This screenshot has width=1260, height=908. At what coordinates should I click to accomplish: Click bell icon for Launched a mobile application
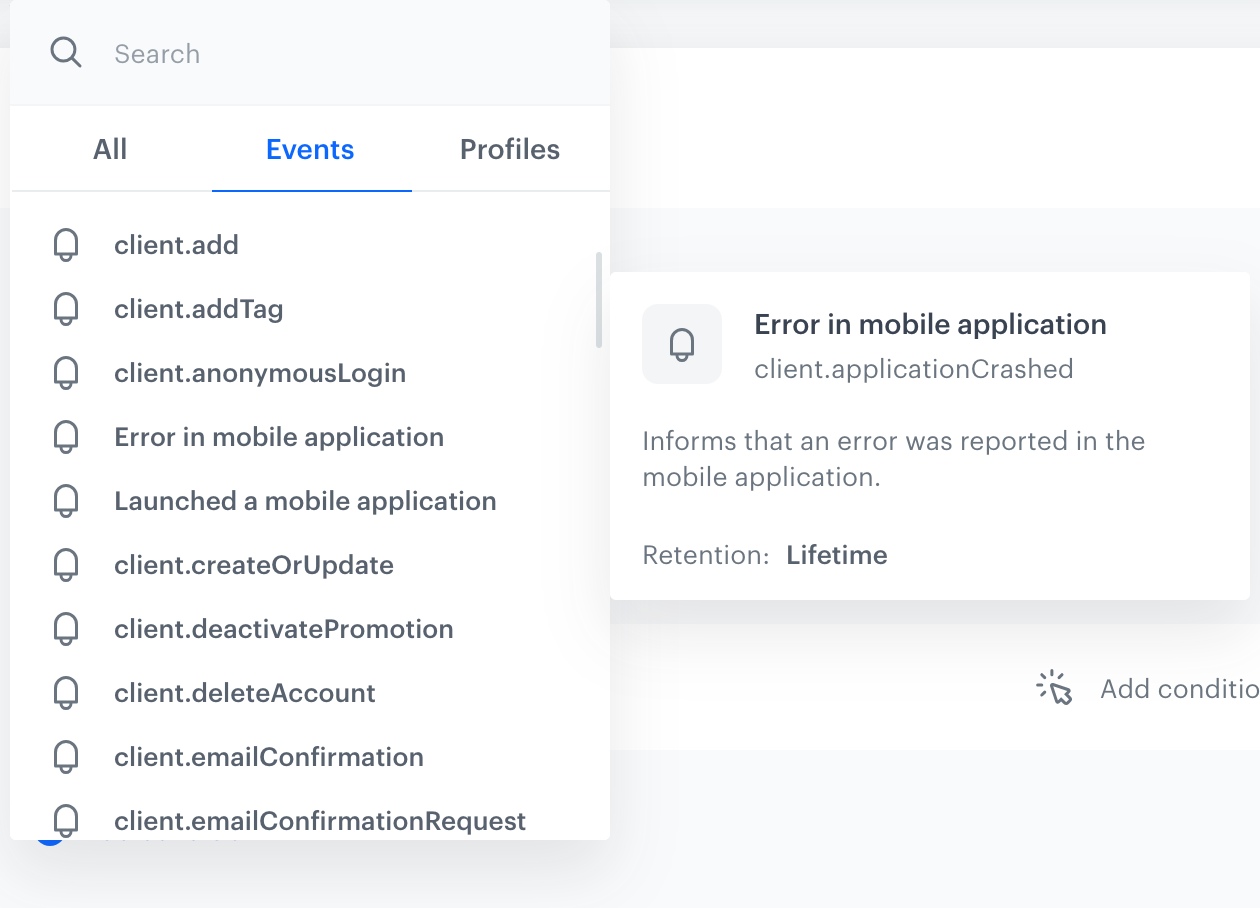pyautogui.click(x=66, y=501)
